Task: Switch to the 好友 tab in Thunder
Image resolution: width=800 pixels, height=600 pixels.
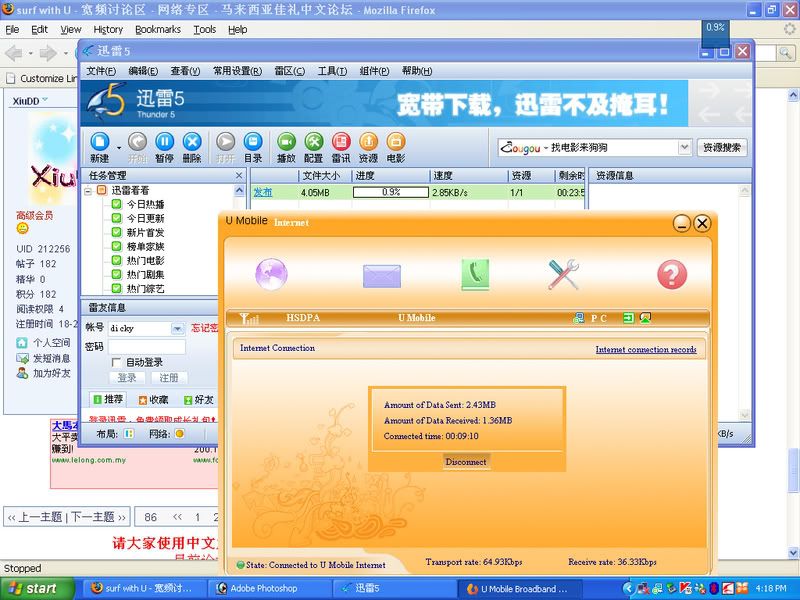Action: [x=198, y=399]
